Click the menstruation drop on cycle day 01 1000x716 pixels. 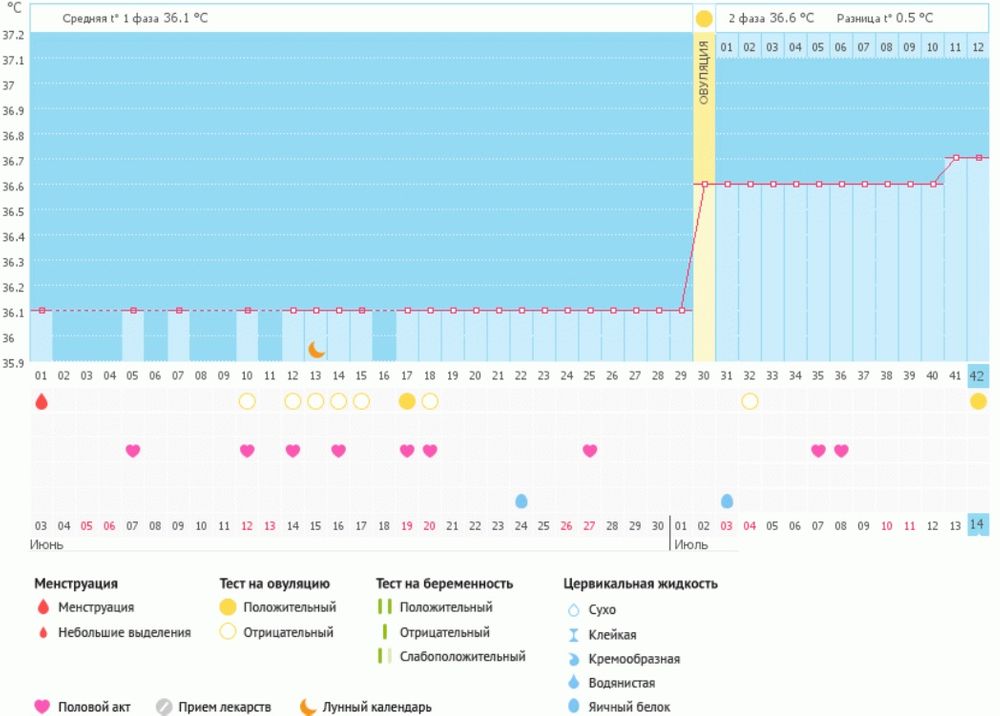tap(41, 401)
